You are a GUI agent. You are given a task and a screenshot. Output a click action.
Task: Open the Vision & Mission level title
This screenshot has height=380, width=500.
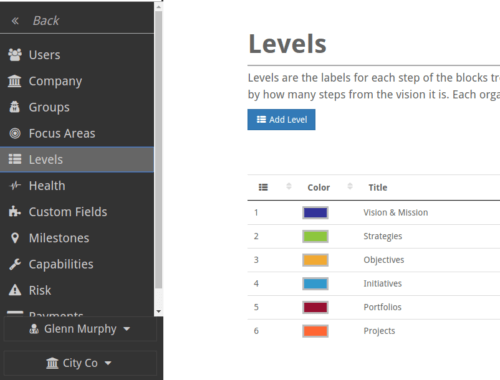396,212
